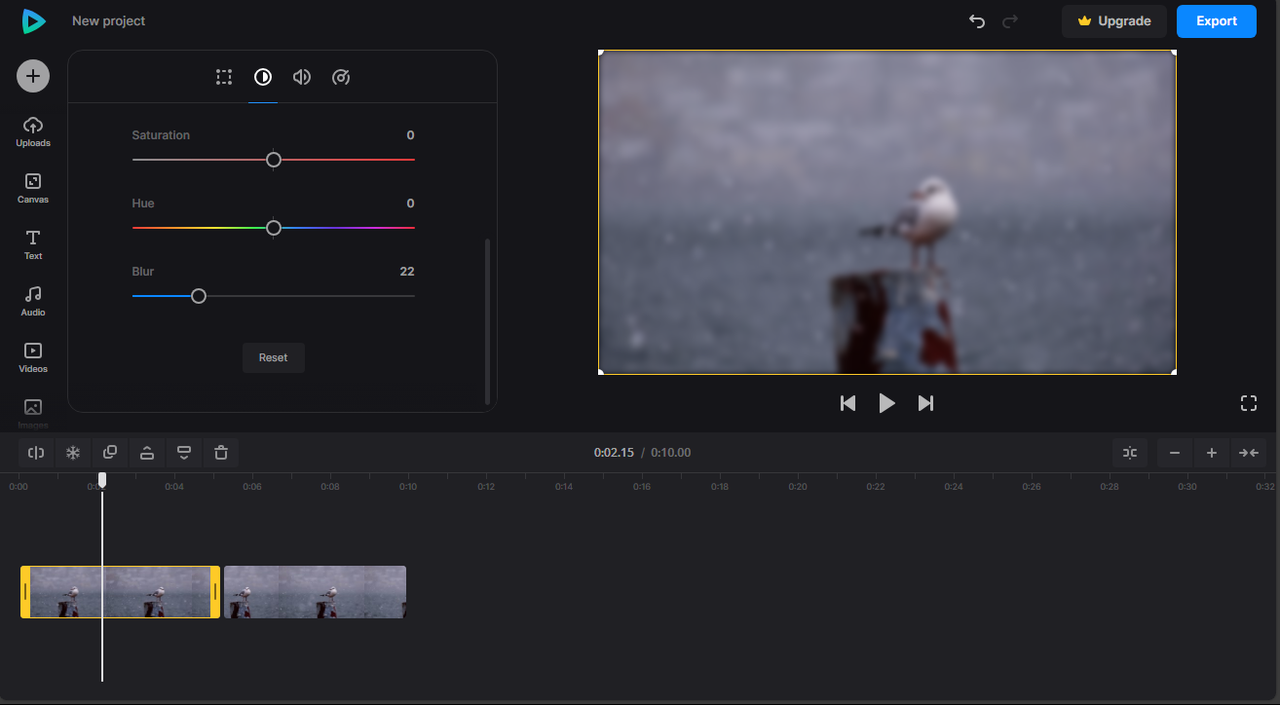Screen dimensions: 1280x705
Task: Play the video preview
Action: [887, 403]
